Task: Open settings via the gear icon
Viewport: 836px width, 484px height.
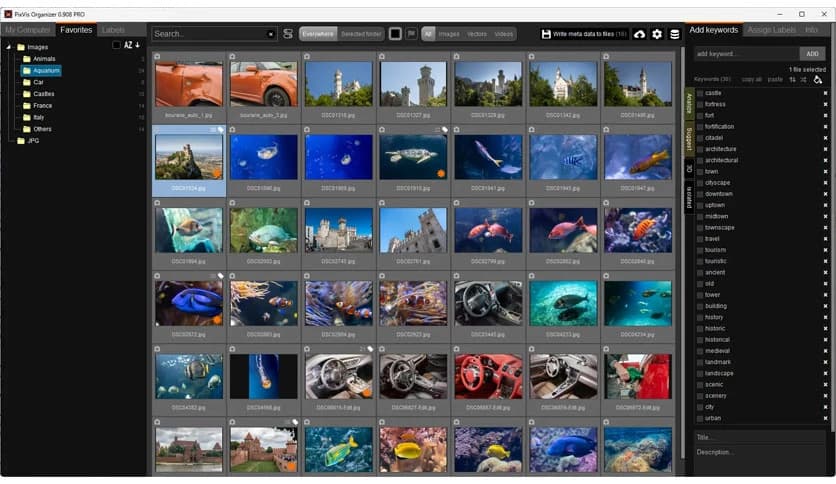Action: [x=657, y=34]
